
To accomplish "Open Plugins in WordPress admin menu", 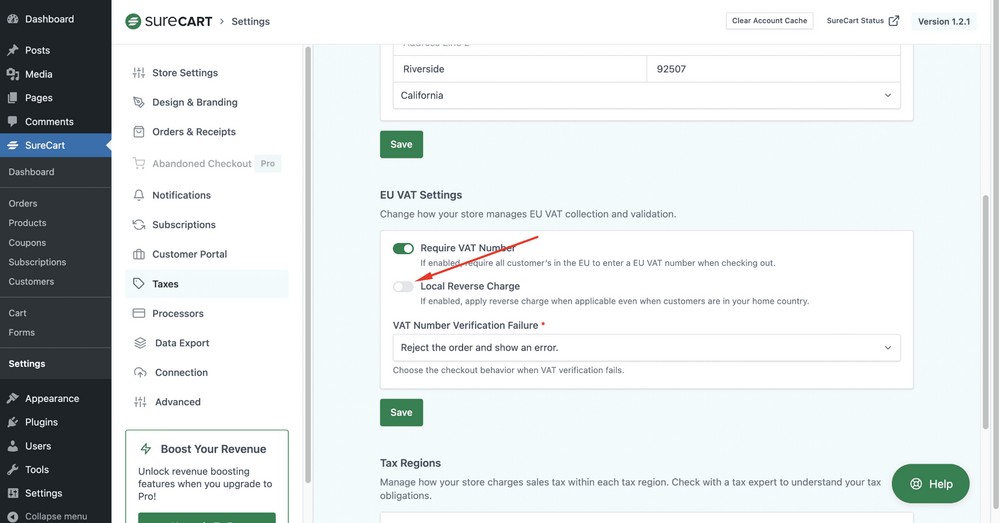I will tap(41, 422).
